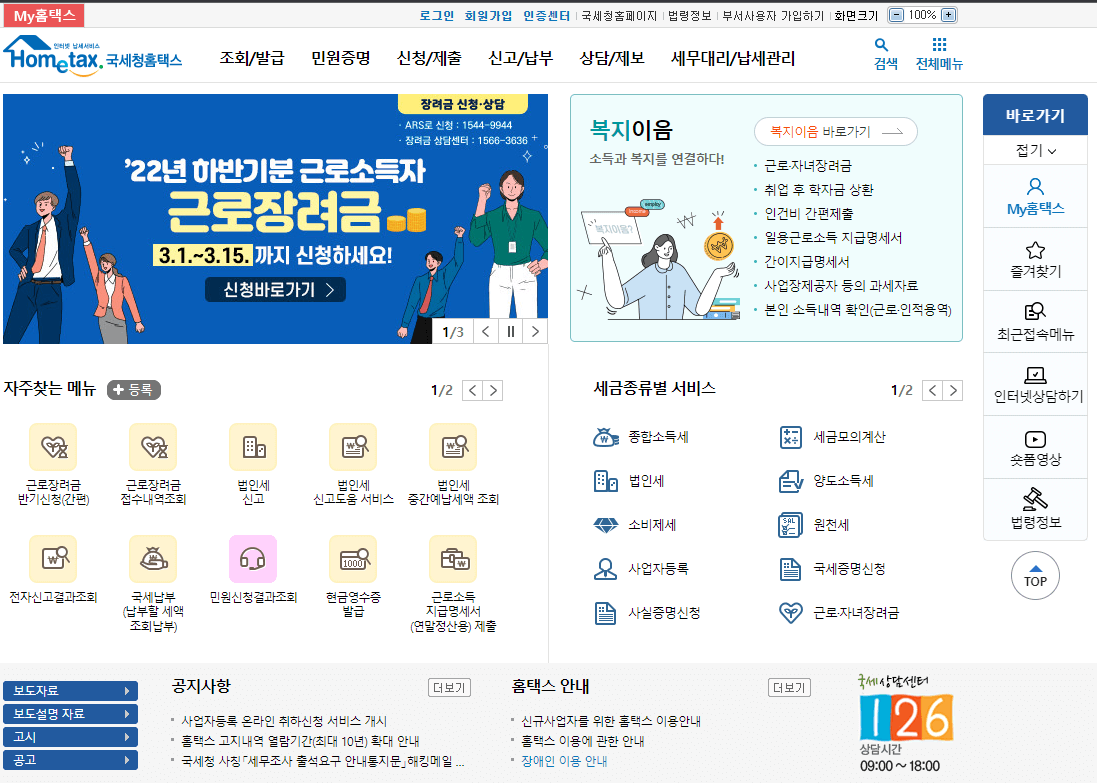Expand the 보도자료 item
The height and width of the screenshot is (783, 1097).
[x=71, y=691]
